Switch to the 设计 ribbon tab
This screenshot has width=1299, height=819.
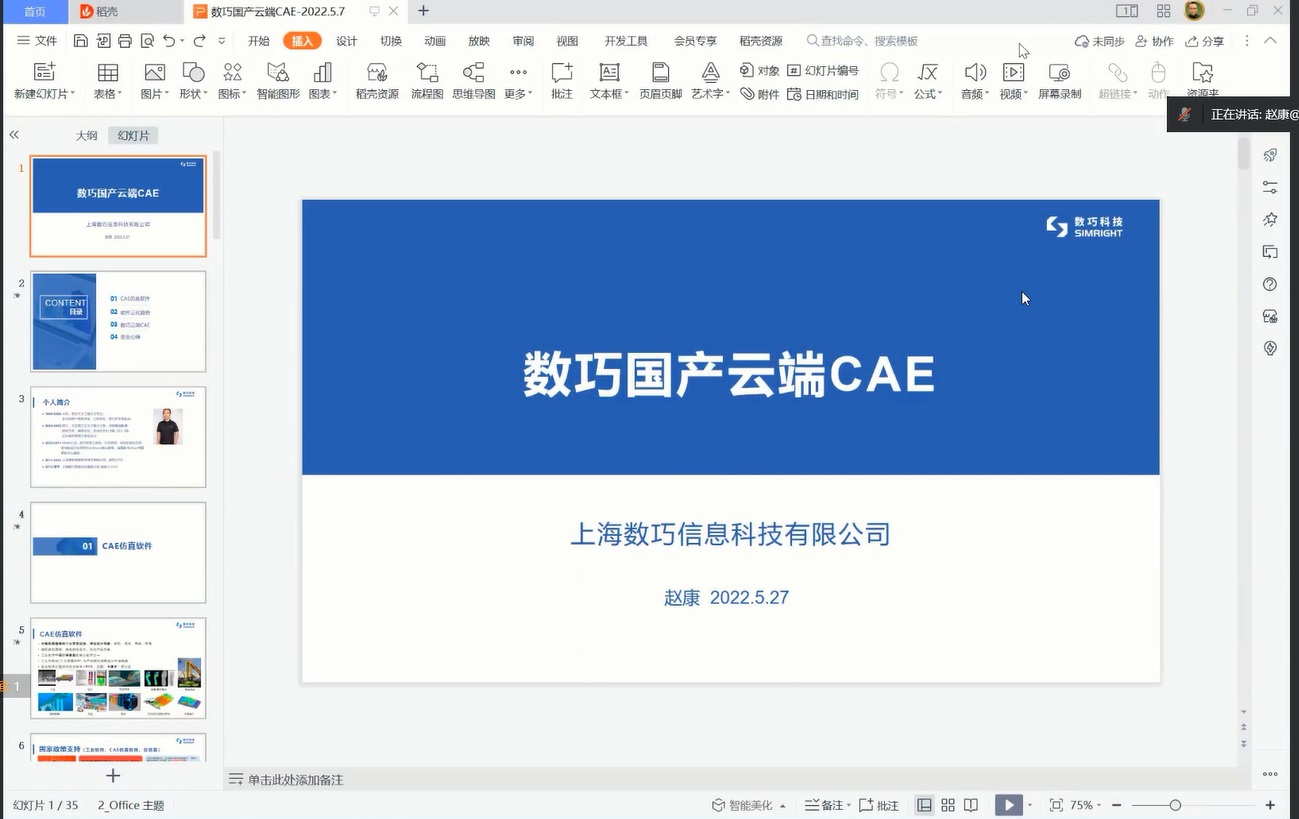point(347,41)
